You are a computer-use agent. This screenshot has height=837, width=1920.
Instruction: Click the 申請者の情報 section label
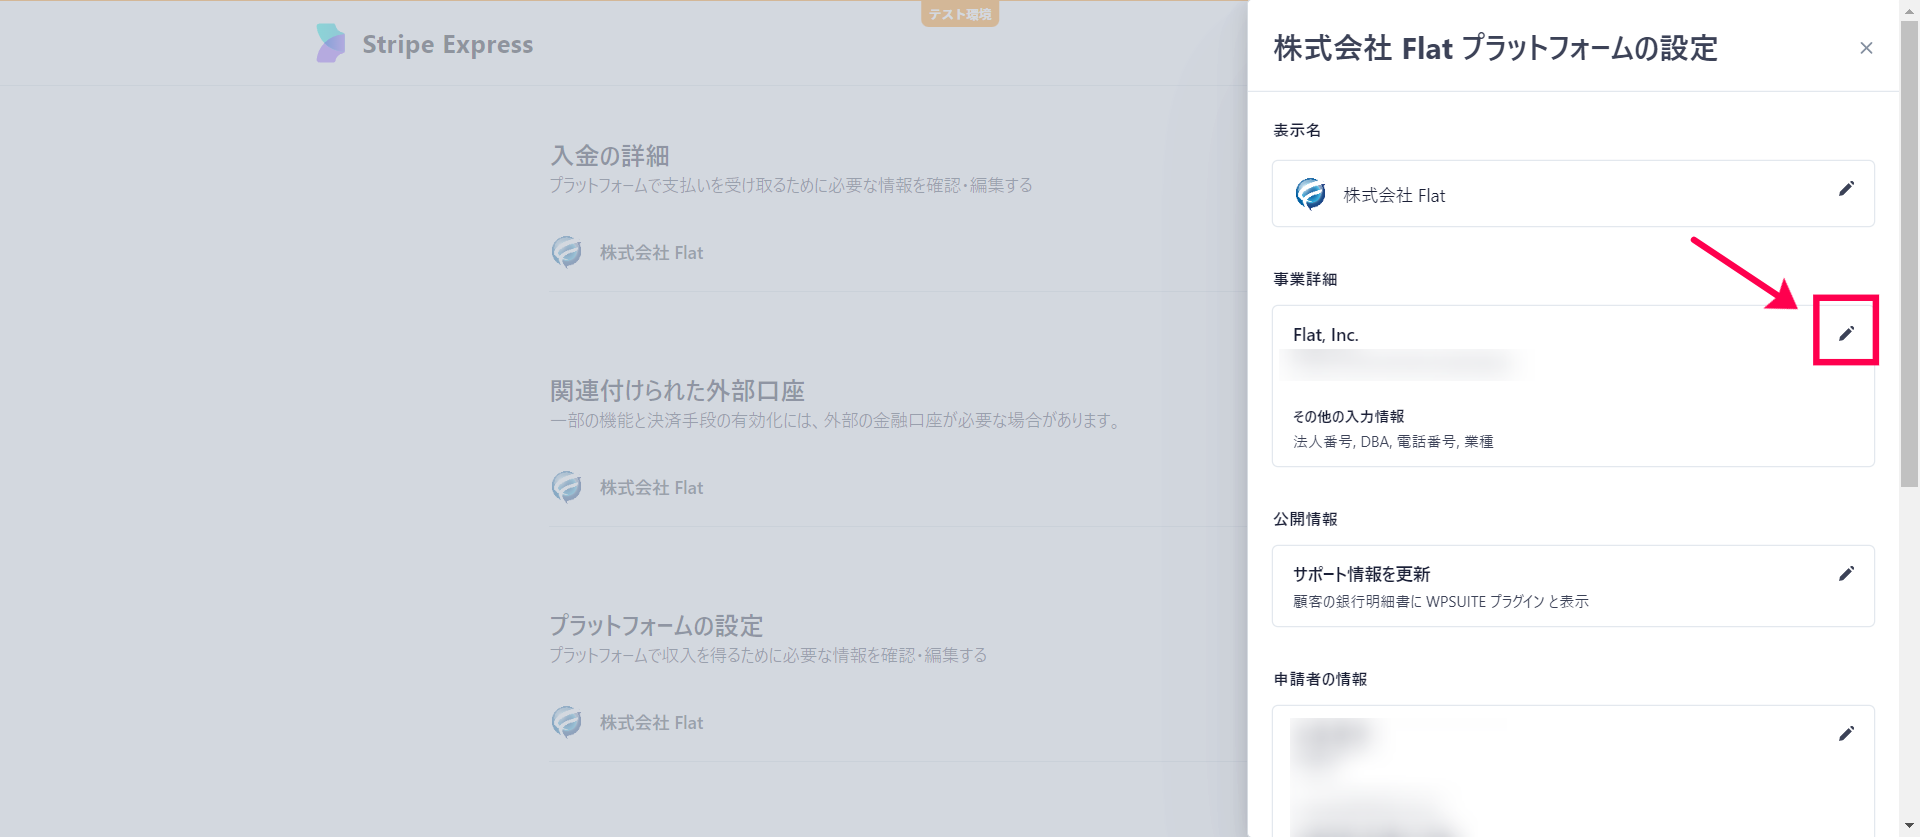point(1320,679)
